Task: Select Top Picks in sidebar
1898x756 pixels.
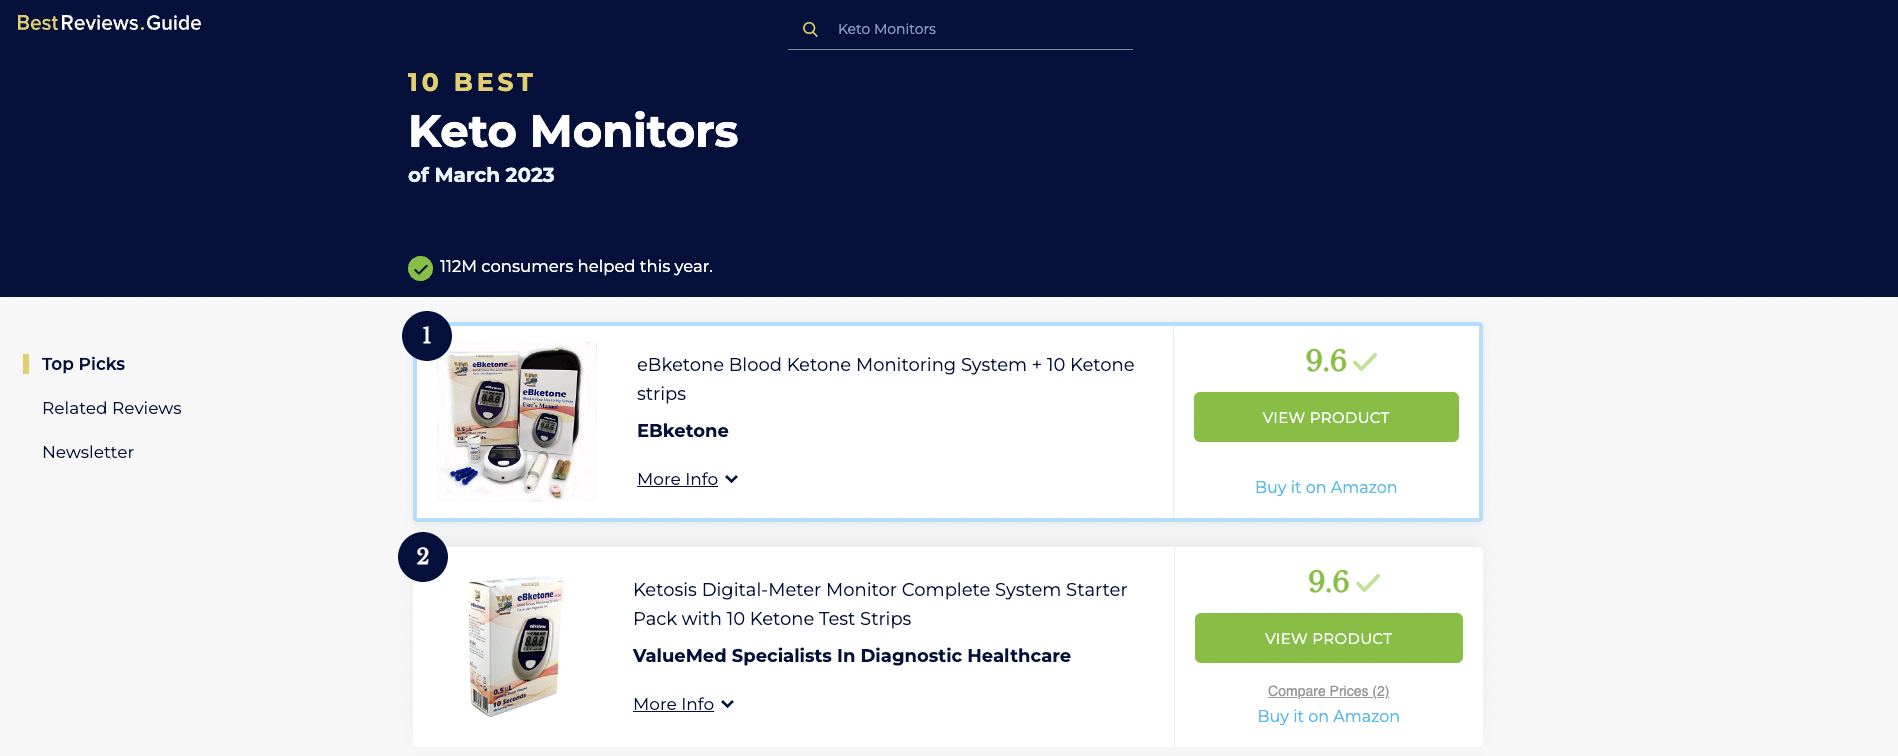Action: pos(83,364)
